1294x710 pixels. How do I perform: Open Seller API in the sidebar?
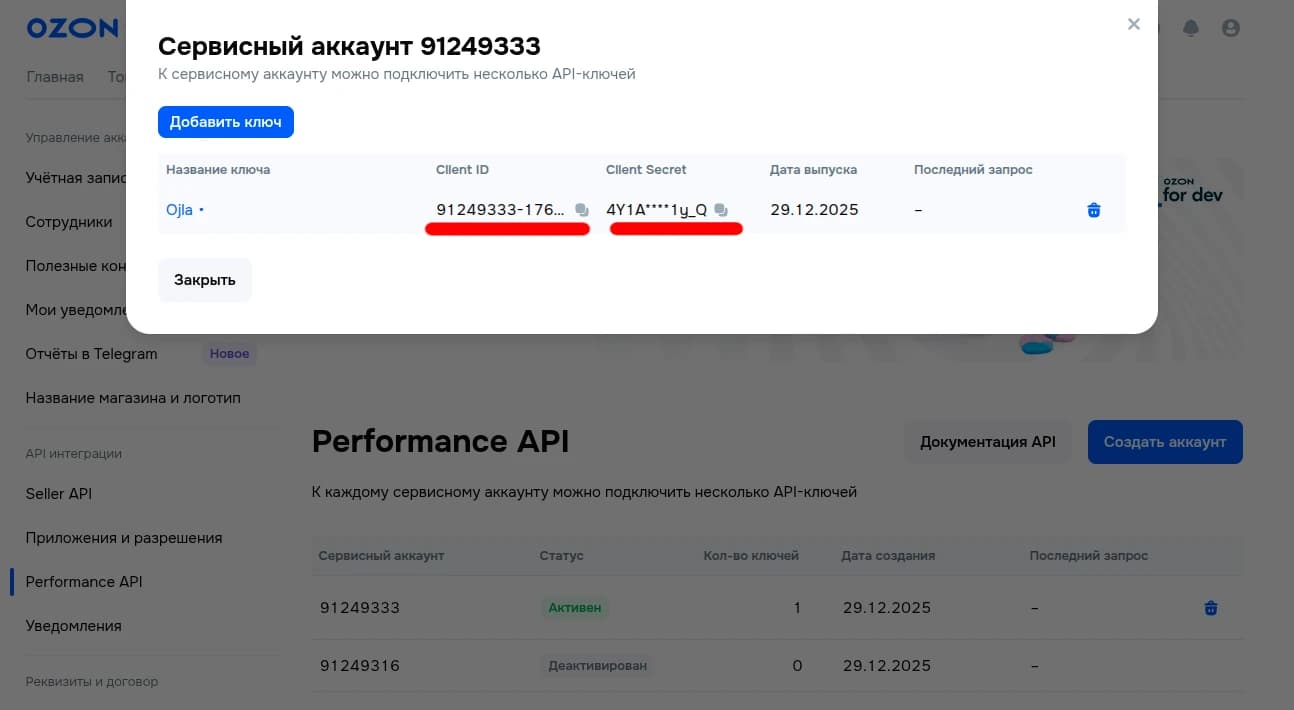pyautogui.click(x=59, y=494)
